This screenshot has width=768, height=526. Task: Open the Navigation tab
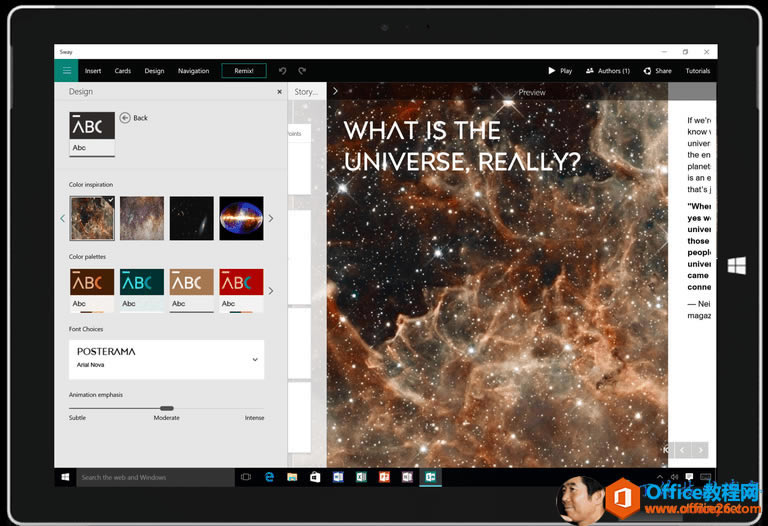pos(193,71)
